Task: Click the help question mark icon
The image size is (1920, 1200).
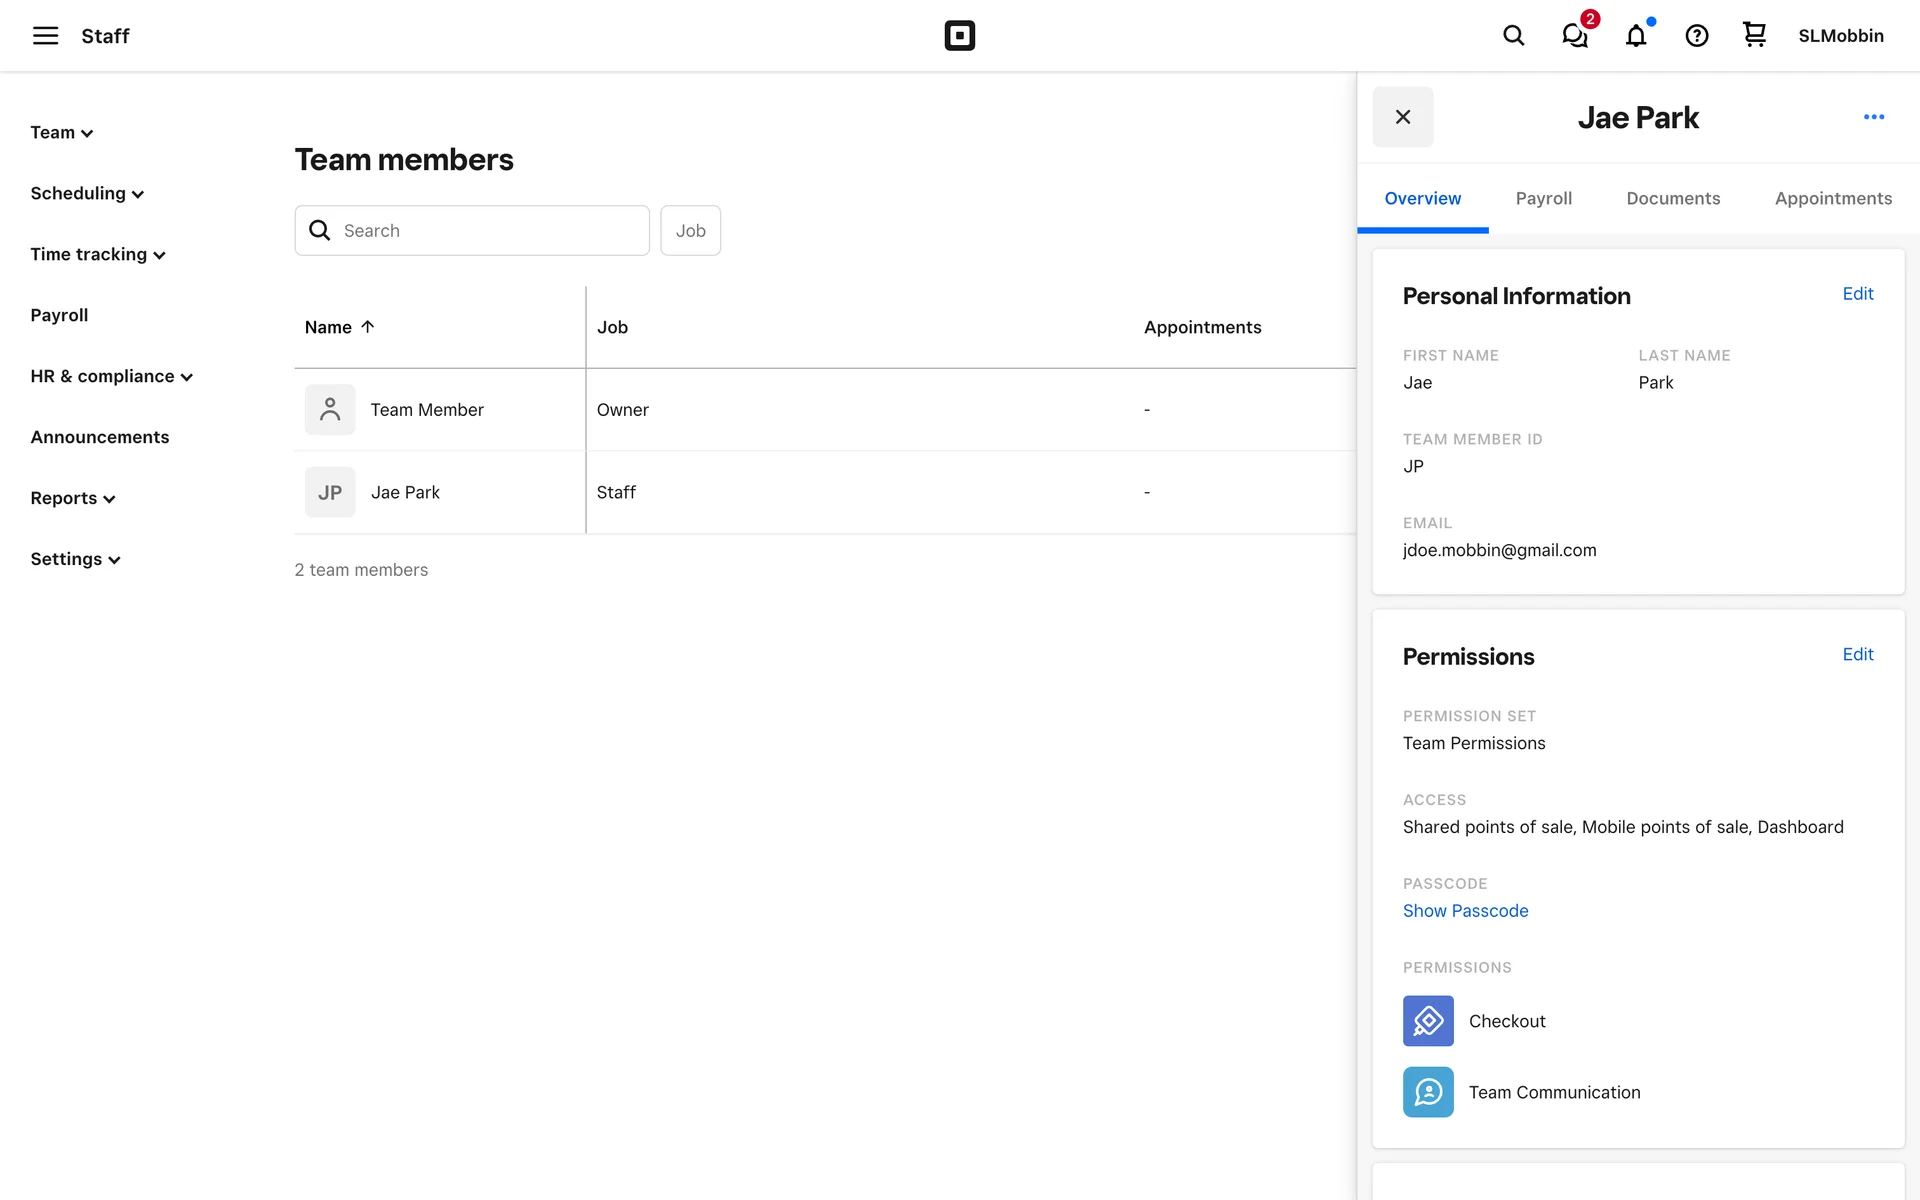Action: tap(1696, 36)
